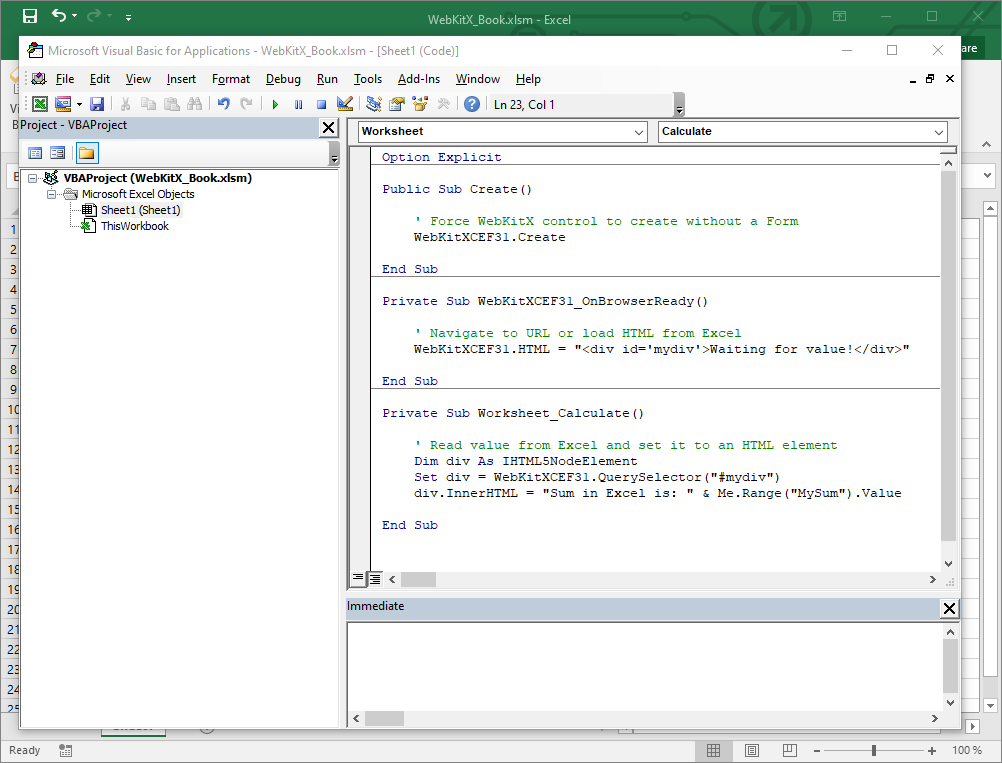1002x763 pixels.
Task: Switch to Full Module View
Action: 375,579
